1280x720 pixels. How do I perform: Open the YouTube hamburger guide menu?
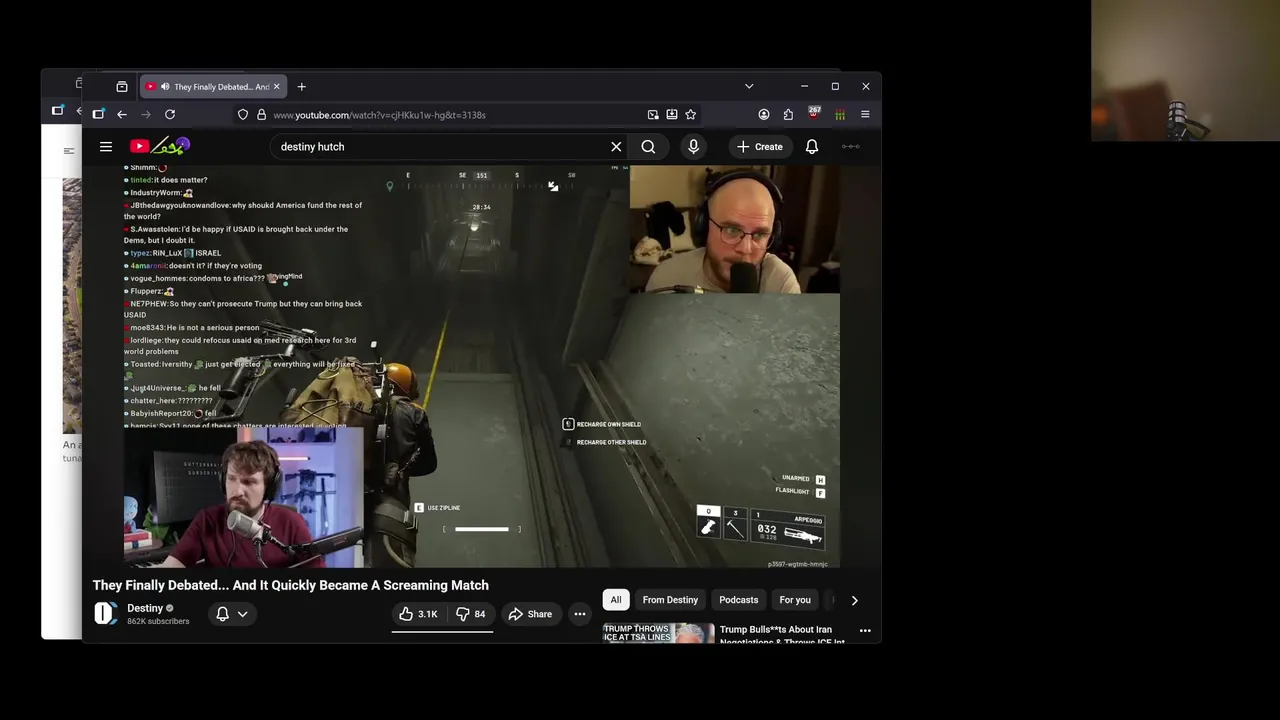tap(106, 147)
